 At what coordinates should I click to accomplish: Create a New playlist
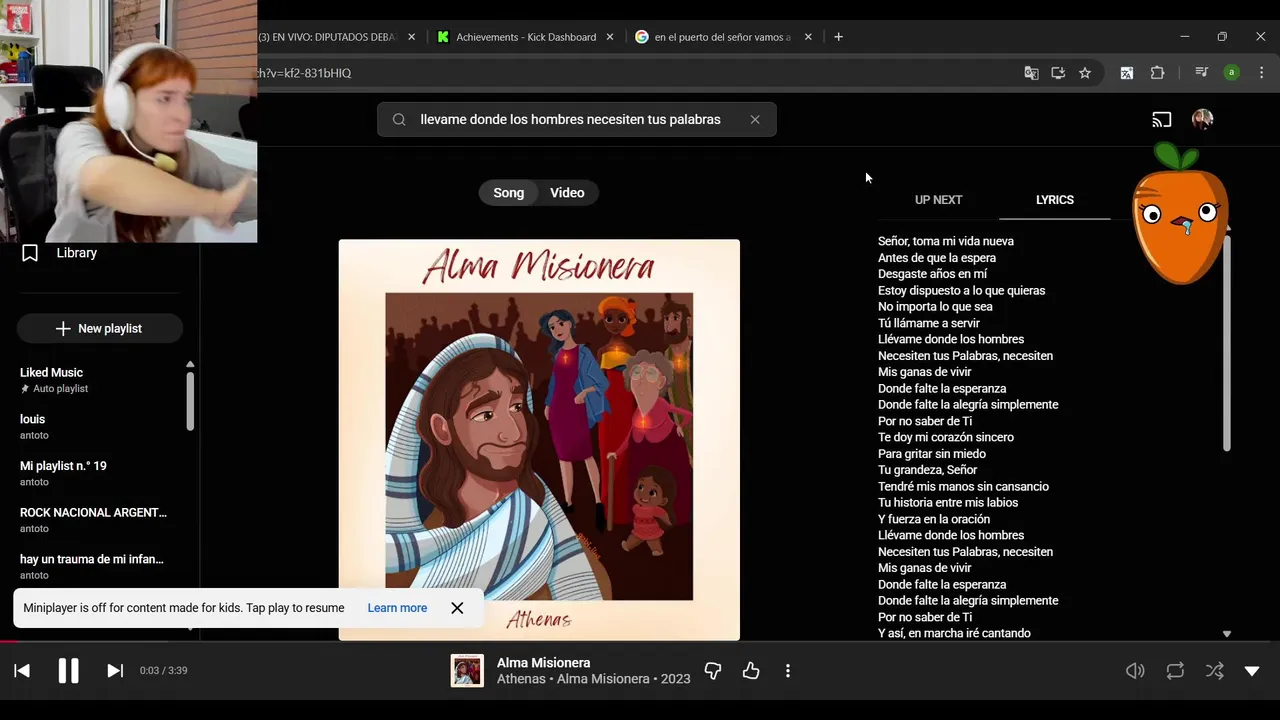click(x=99, y=328)
